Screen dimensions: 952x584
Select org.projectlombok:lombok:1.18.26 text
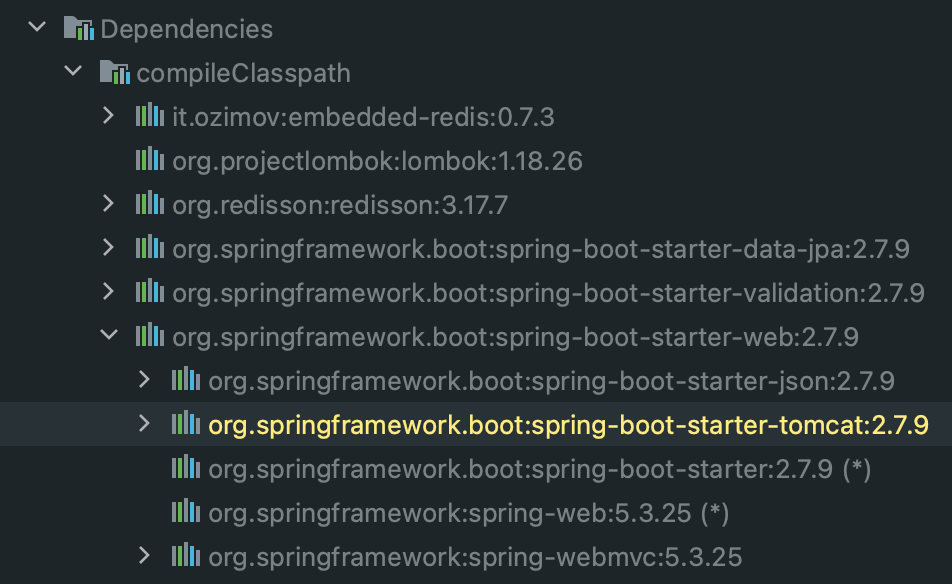[377, 161]
